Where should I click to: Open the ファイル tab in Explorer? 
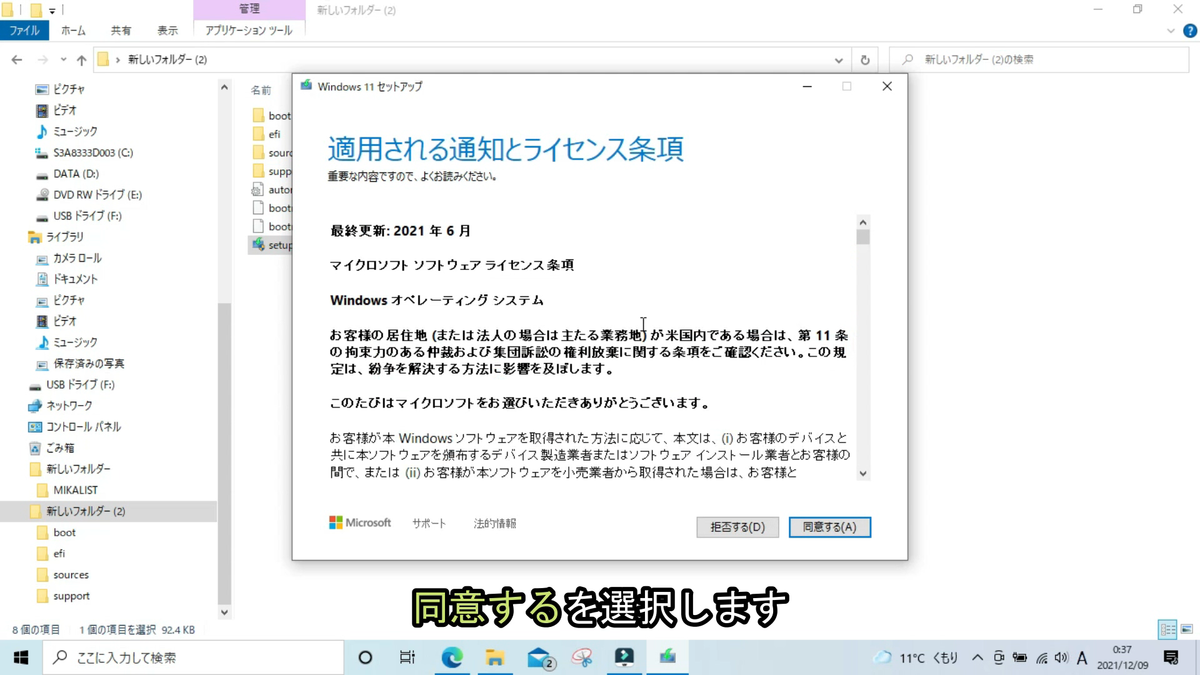coord(24,31)
